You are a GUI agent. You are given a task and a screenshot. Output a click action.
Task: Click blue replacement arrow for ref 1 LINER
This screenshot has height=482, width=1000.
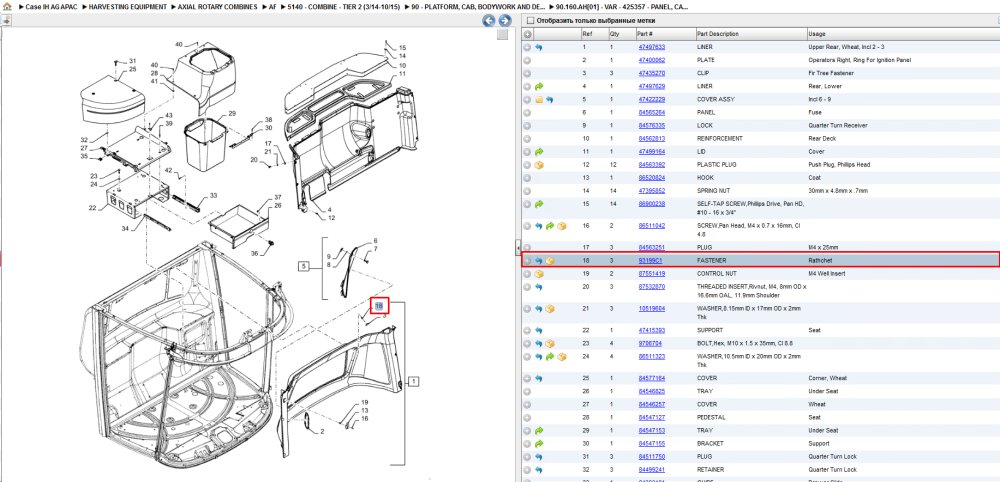click(x=539, y=47)
